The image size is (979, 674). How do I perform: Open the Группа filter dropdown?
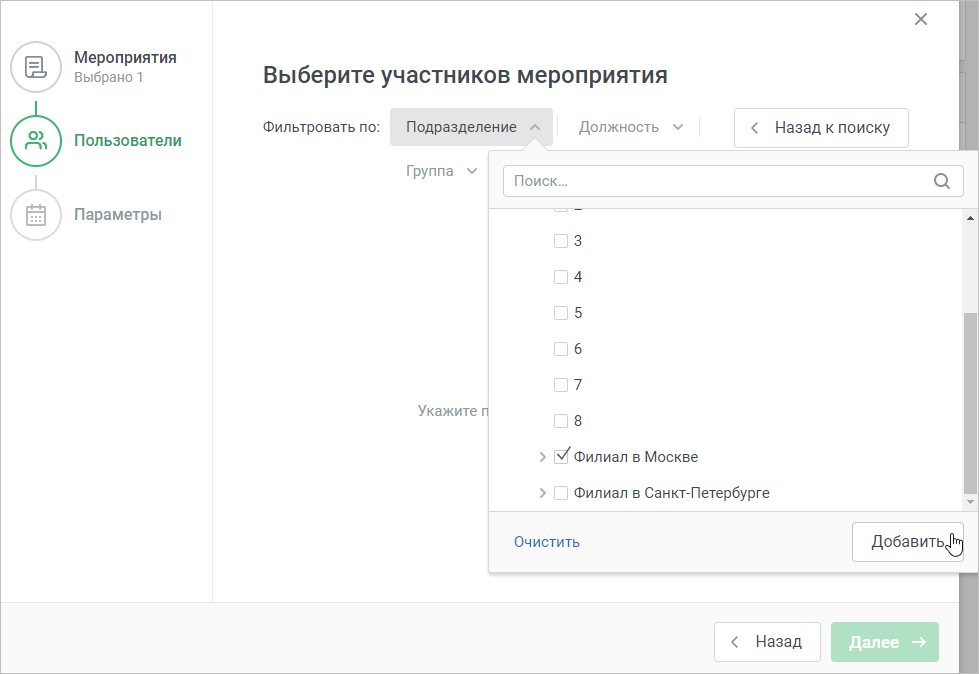[441, 171]
